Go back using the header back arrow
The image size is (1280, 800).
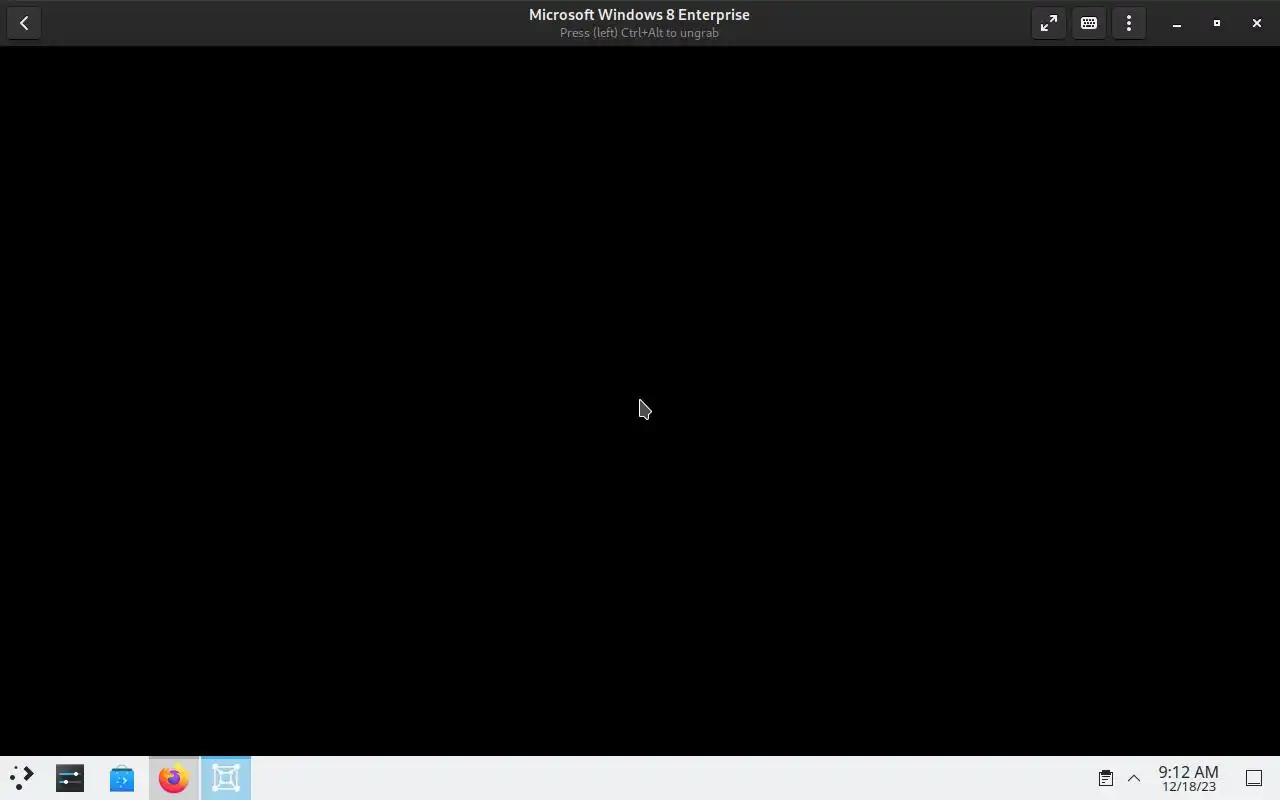pyautogui.click(x=24, y=23)
